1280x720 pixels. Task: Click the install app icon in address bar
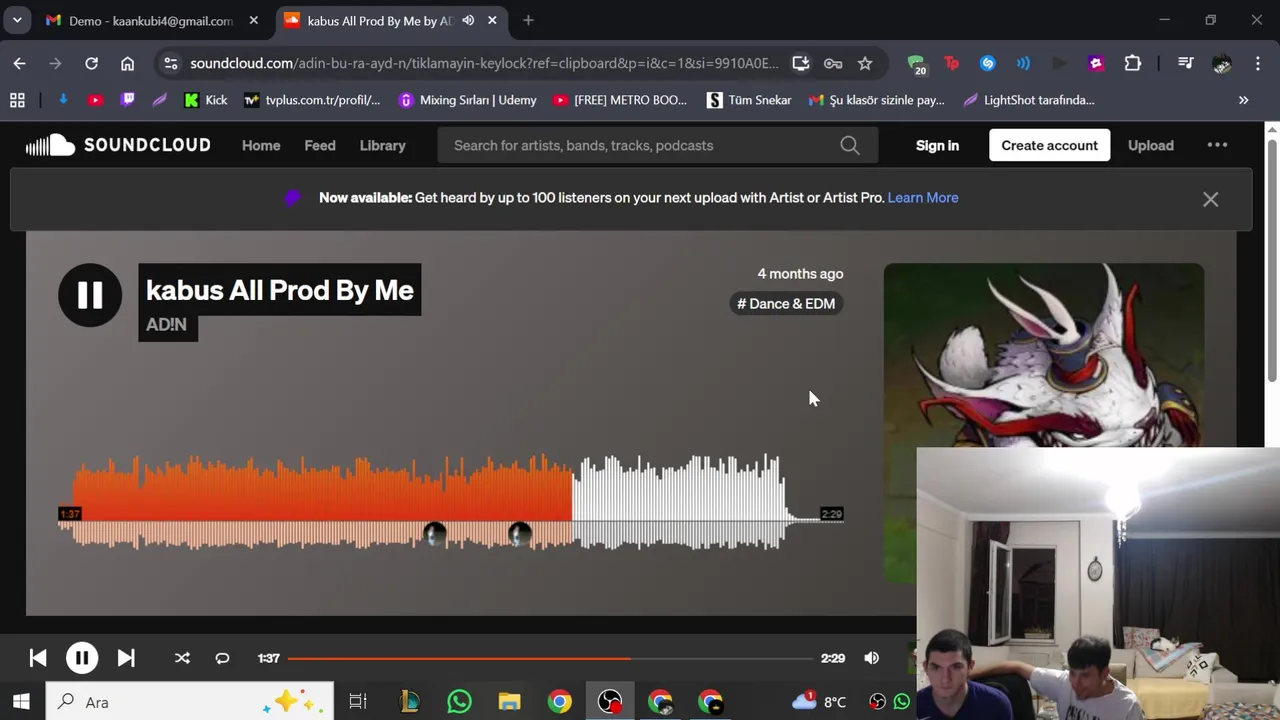[801, 63]
